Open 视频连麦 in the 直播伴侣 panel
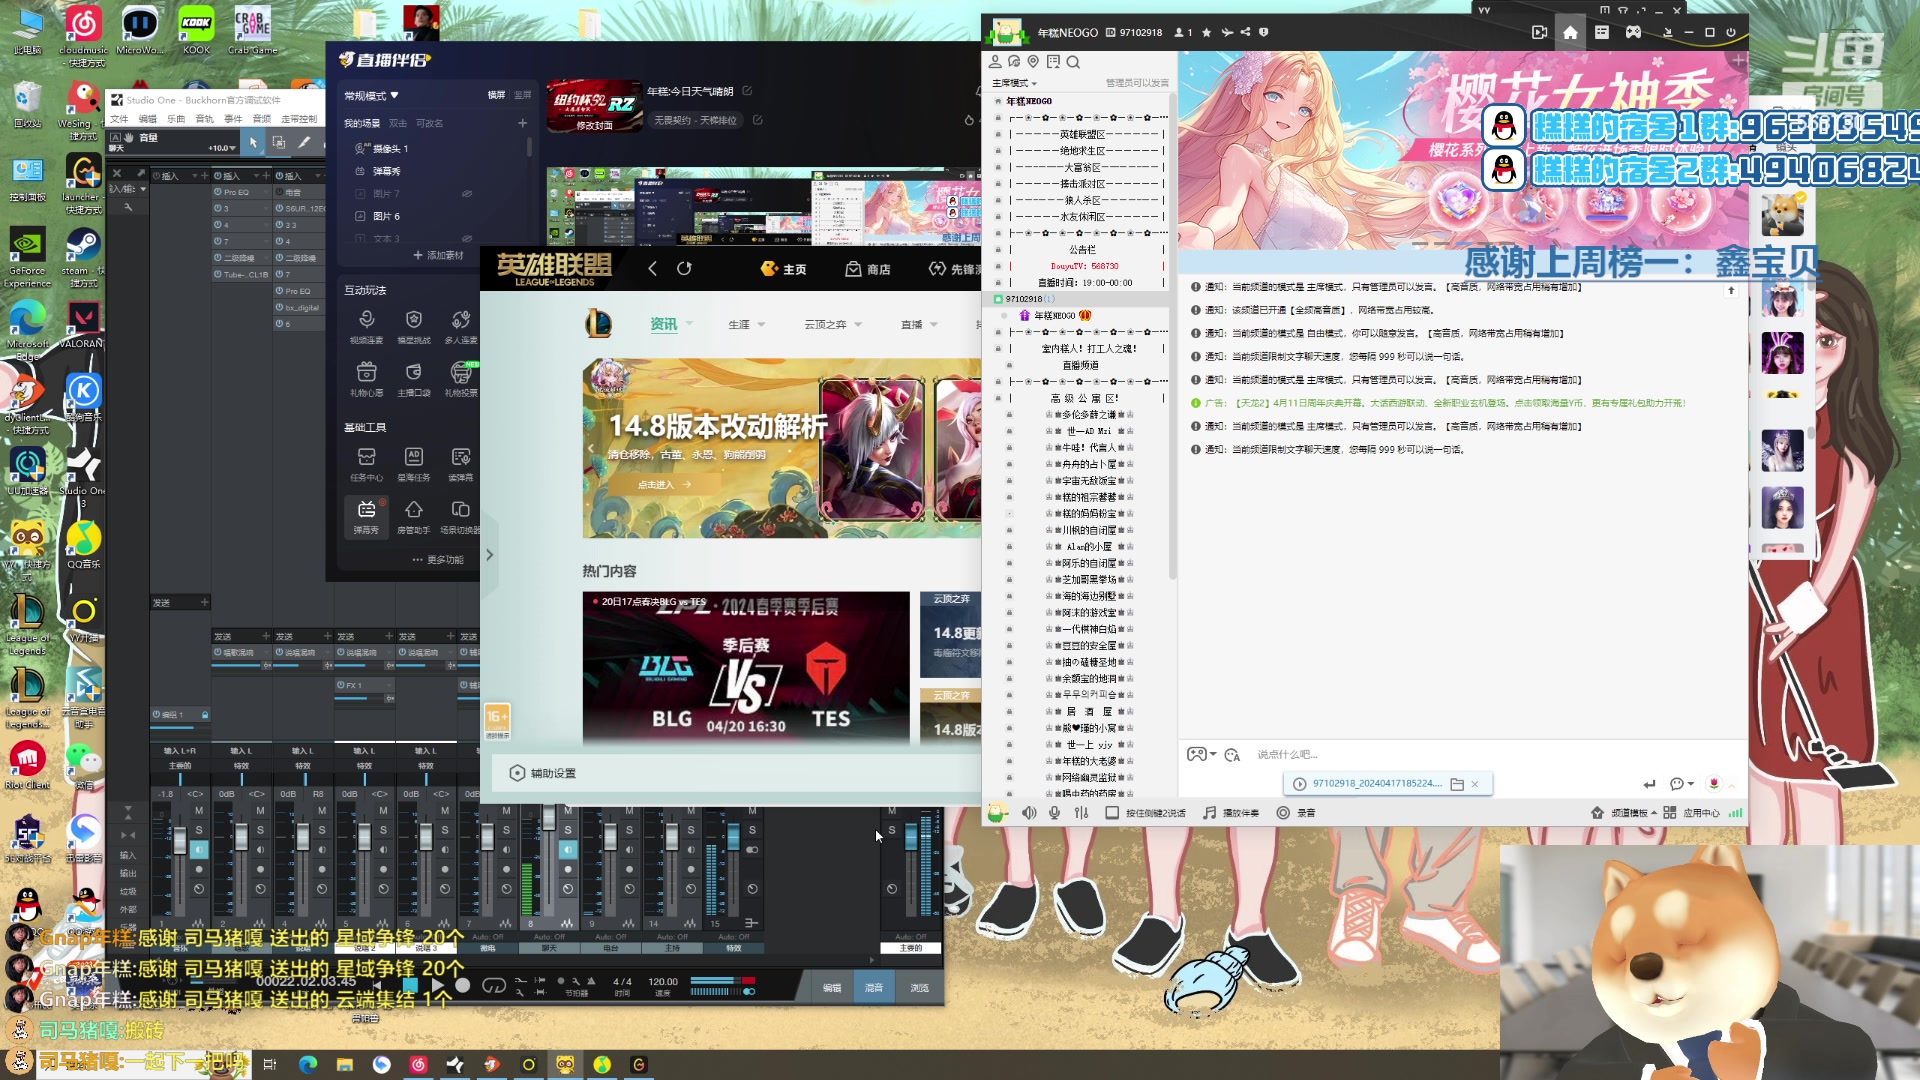 click(x=366, y=326)
